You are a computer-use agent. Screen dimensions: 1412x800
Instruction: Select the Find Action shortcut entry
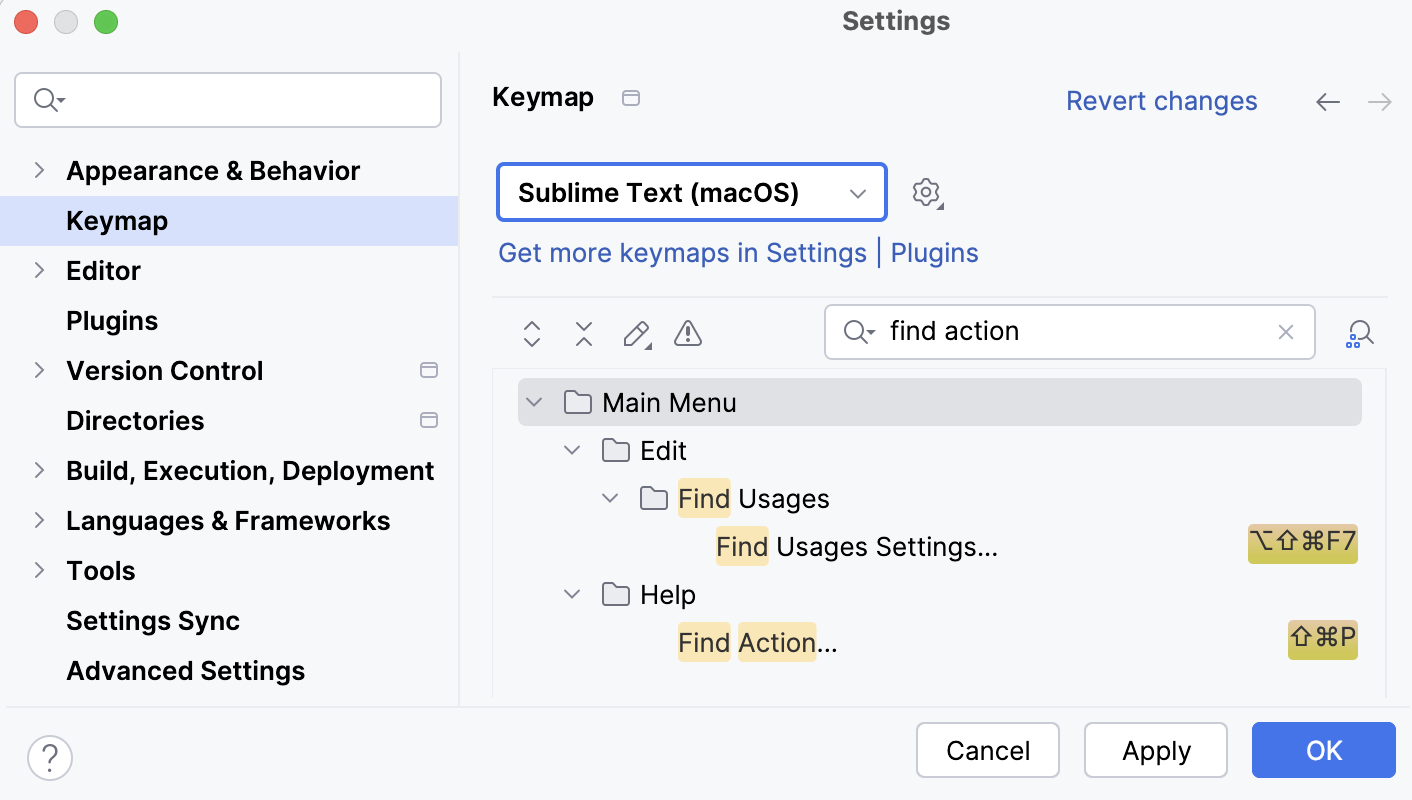pyautogui.click(x=756, y=642)
